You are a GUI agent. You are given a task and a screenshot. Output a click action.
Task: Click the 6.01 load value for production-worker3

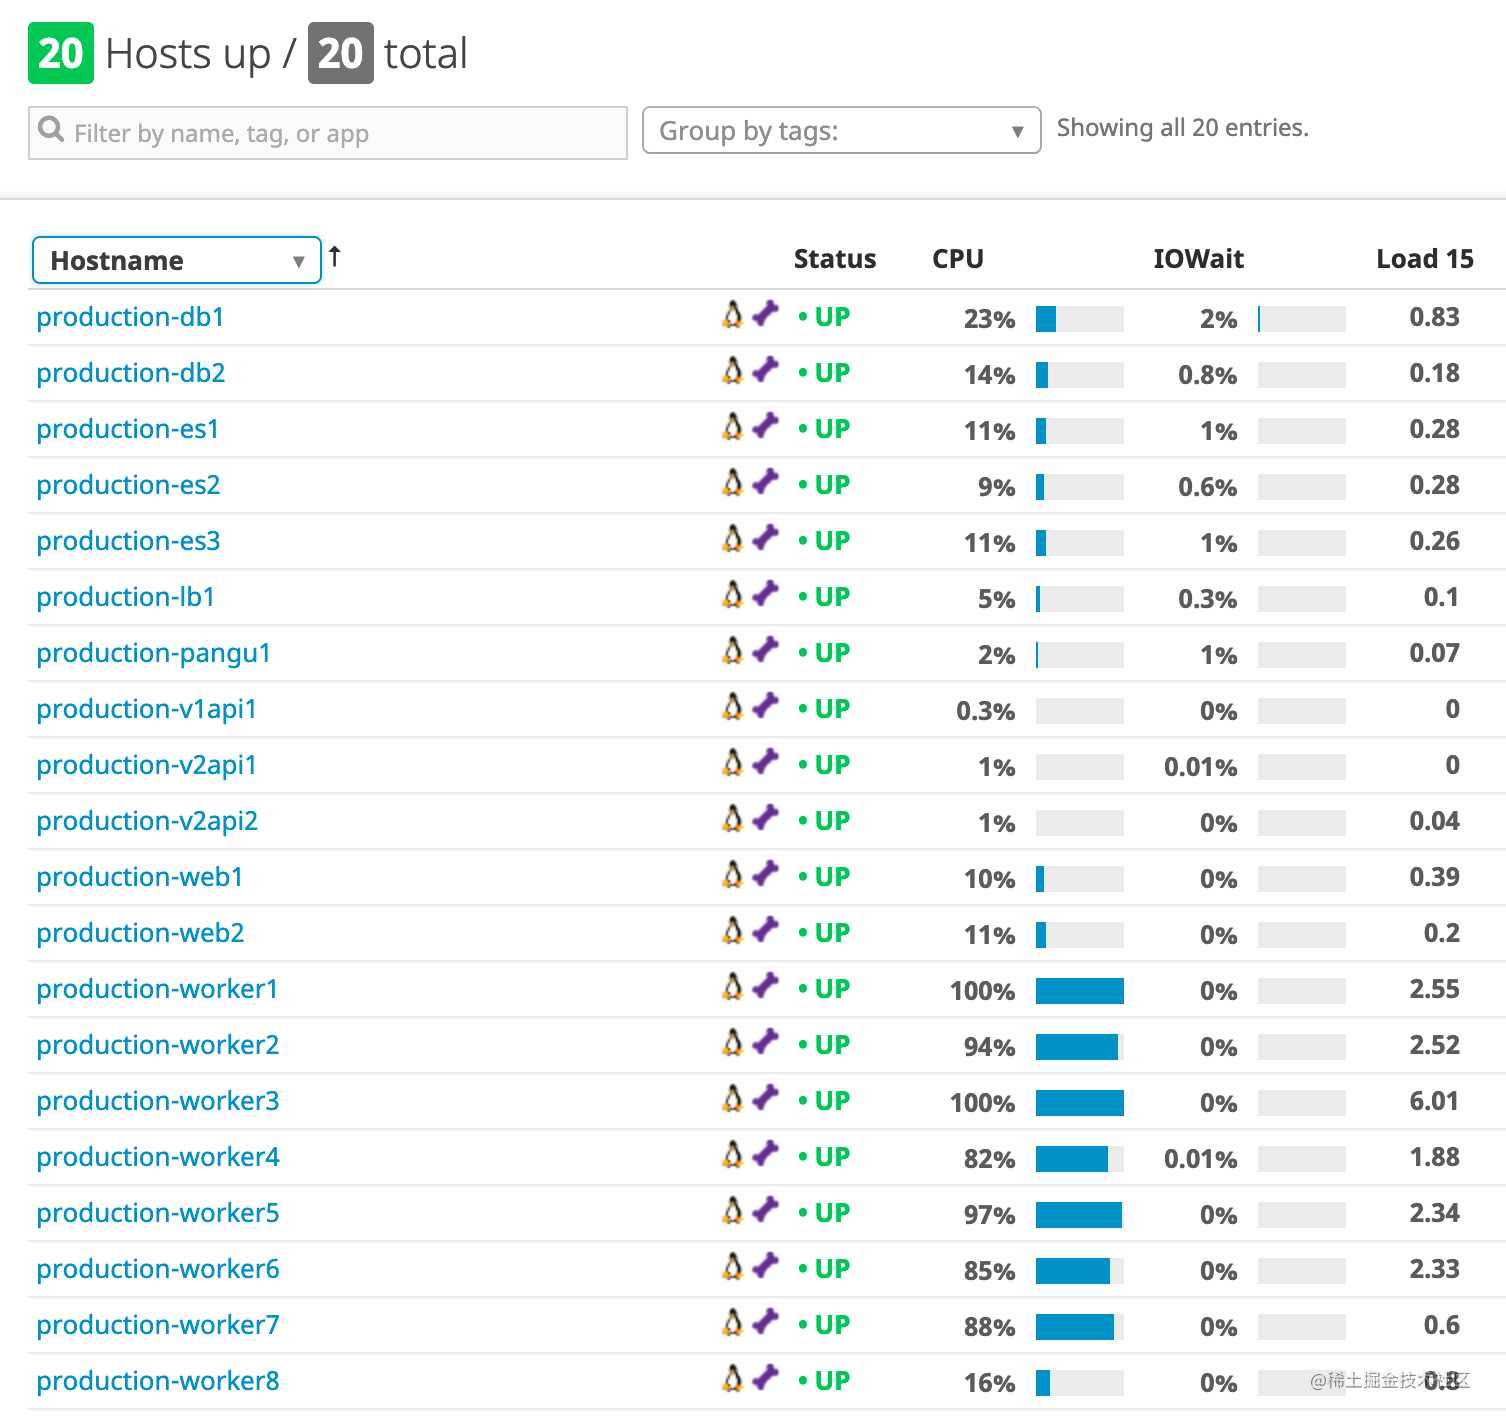[x=1435, y=1101]
